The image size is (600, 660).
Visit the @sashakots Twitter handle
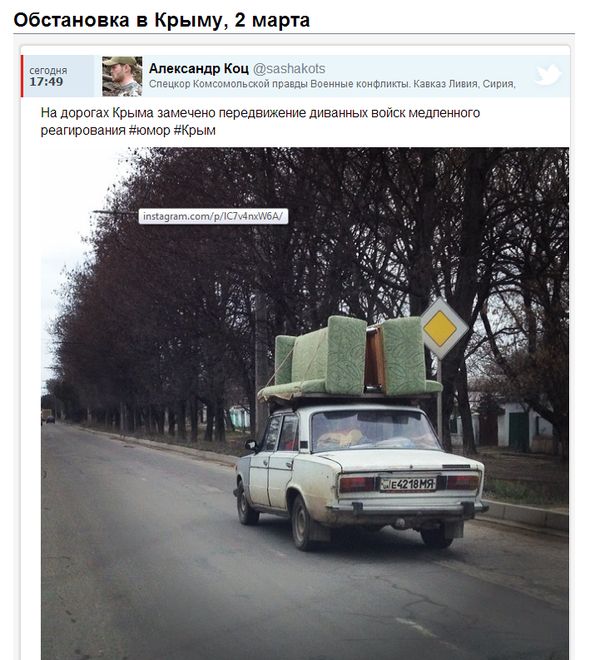[x=289, y=69]
